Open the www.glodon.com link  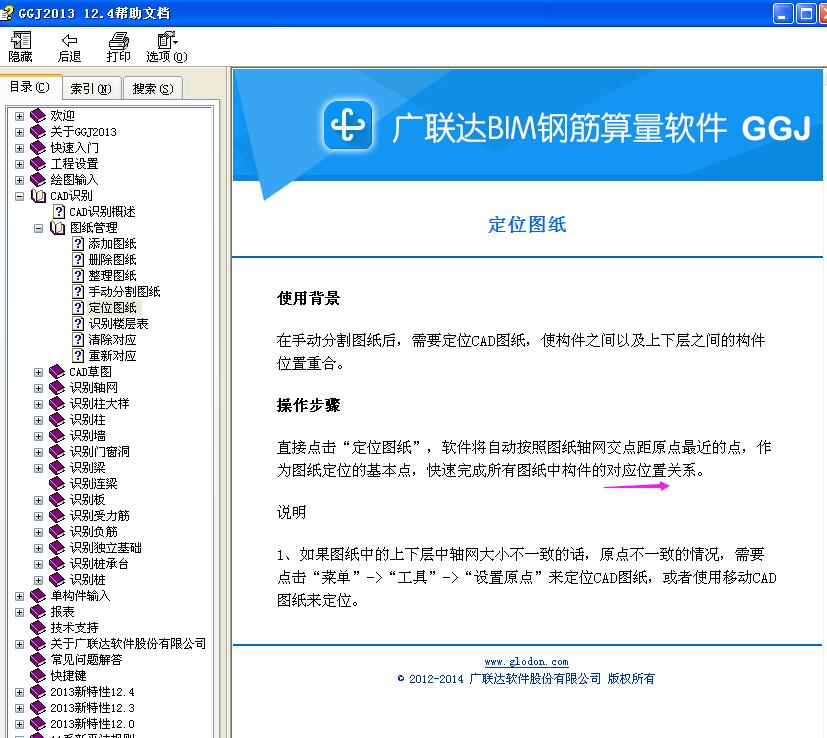tap(526, 662)
